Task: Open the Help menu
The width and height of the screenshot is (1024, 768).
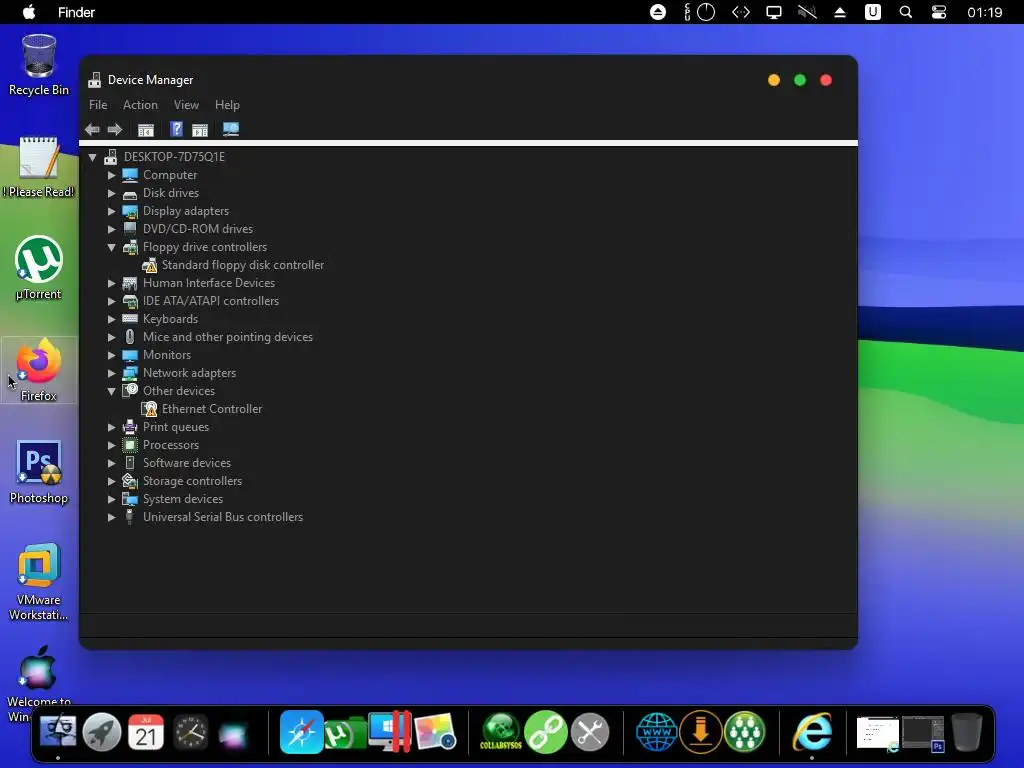Action: point(227,104)
